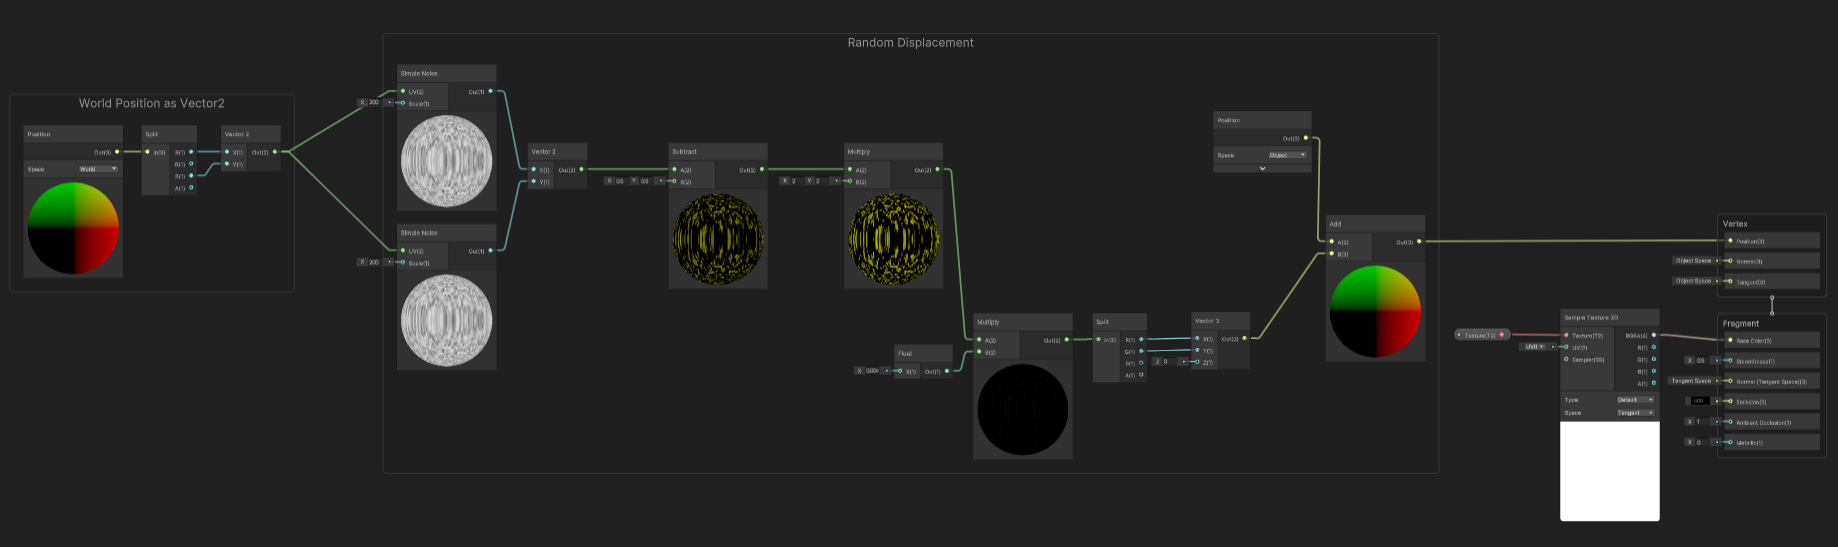Image resolution: width=1838 pixels, height=547 pixels.
Task: Open the Space dropdown set to Object
Action: (x=1287, y=155)
